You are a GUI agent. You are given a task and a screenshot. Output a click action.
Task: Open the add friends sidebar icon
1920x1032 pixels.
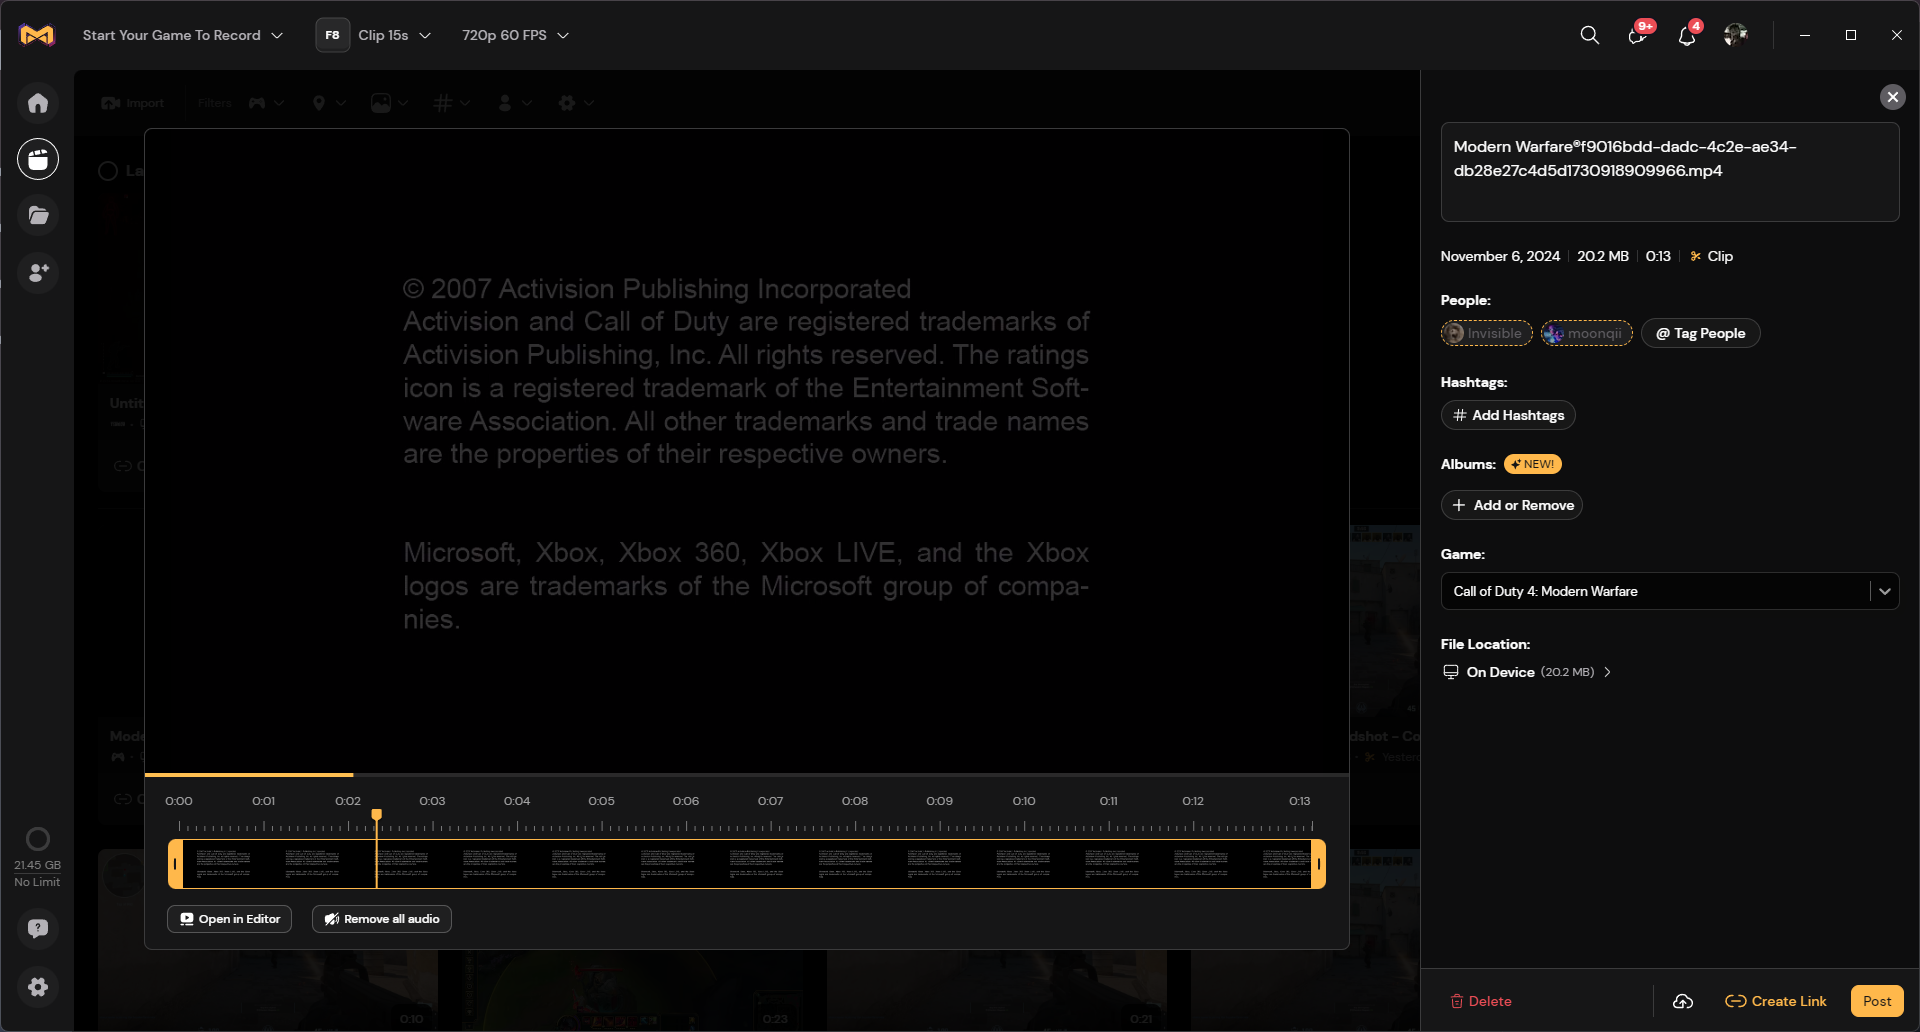click(x=38, y=272)
